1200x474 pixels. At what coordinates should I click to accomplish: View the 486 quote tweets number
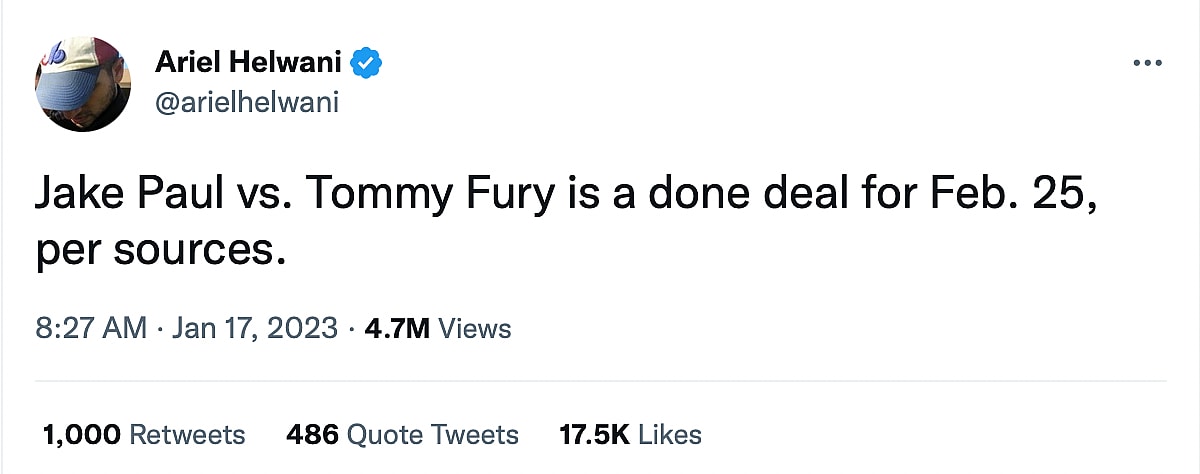pyautogui.click(x=311, y=434)
